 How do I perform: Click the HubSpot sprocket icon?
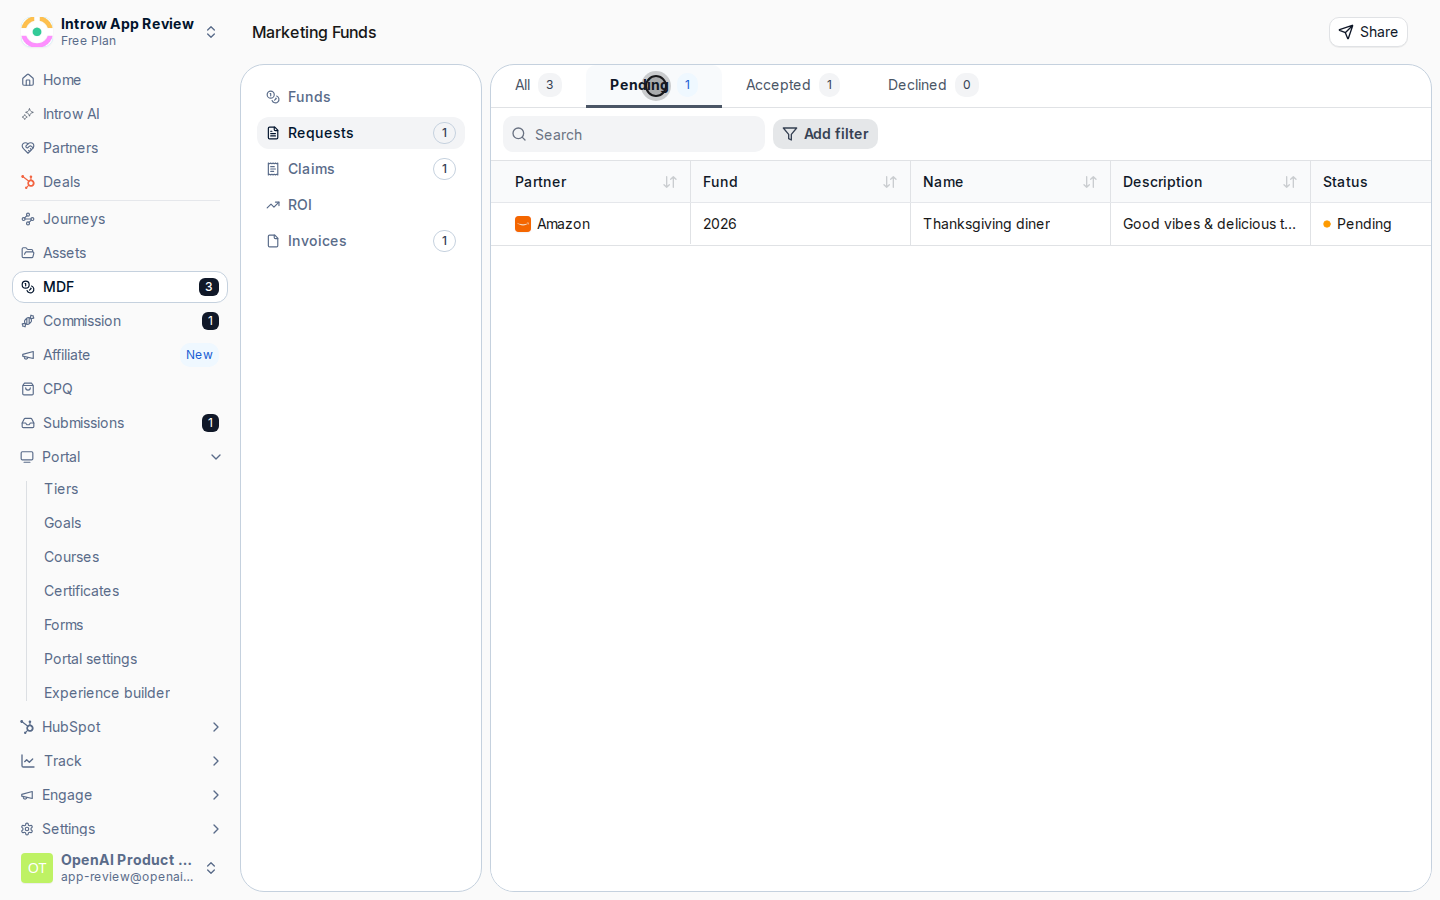27,727
